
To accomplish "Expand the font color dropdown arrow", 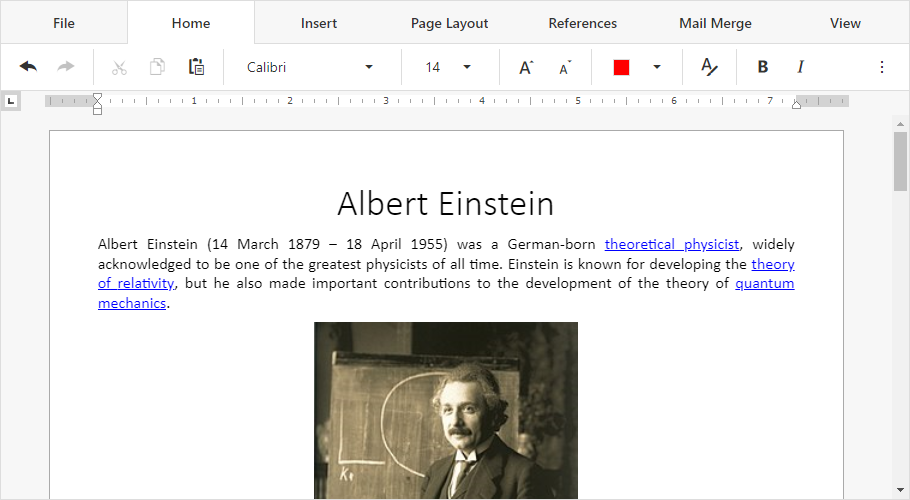I will tap(657, 67).
